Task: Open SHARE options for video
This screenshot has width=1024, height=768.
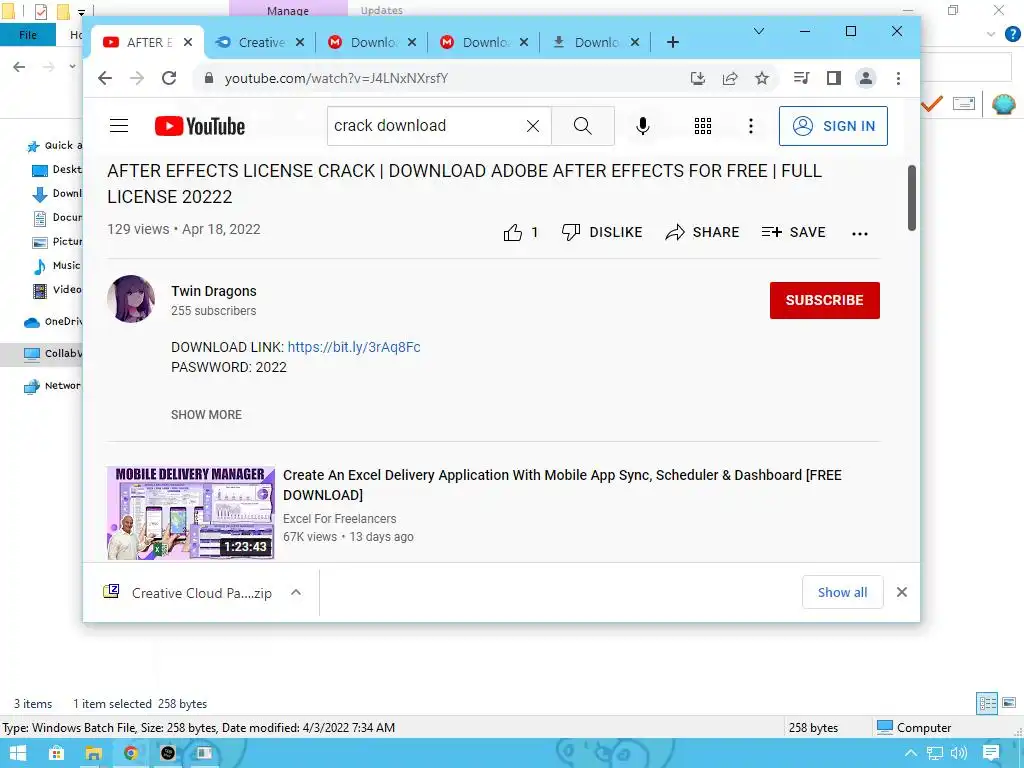Action: pos(702,232)
